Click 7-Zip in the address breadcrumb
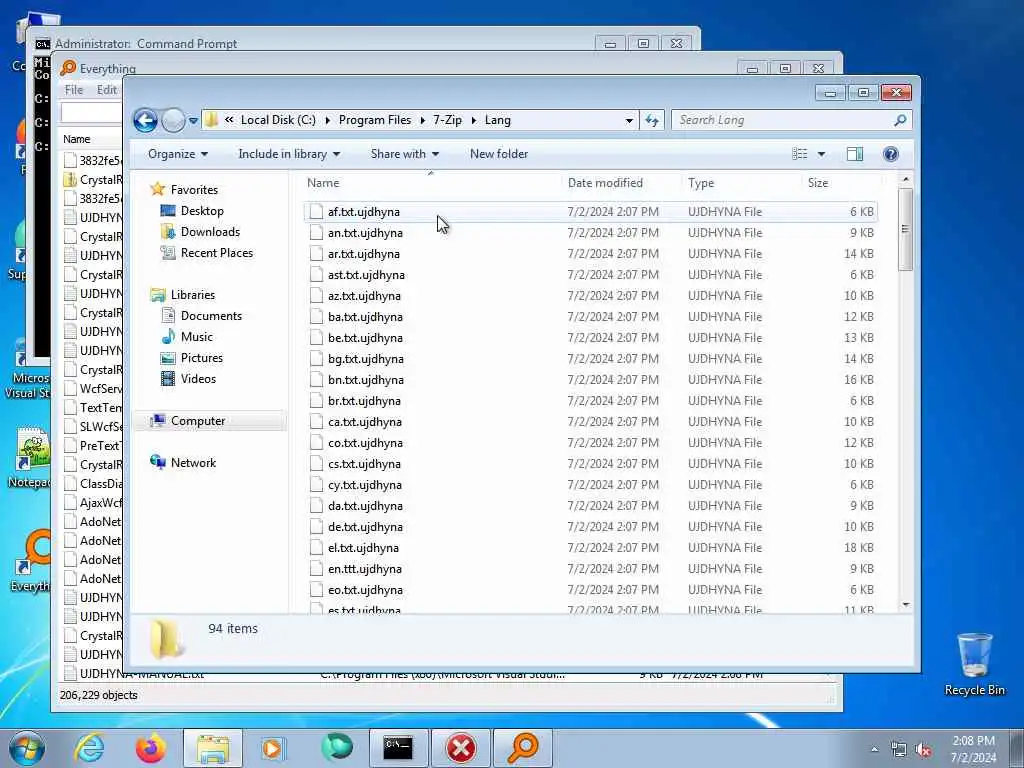The height and width of the screenshot is (768, 1024). point(447,120)
